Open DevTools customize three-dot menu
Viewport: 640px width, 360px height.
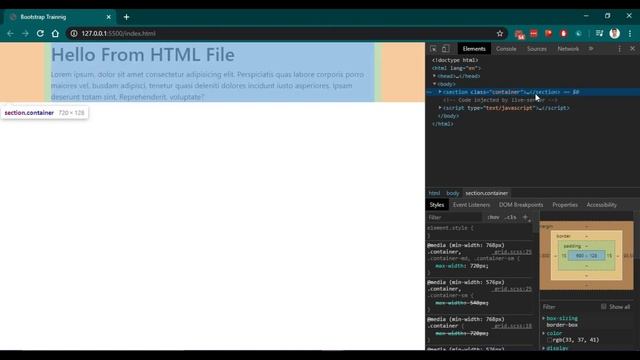(619, 49)
